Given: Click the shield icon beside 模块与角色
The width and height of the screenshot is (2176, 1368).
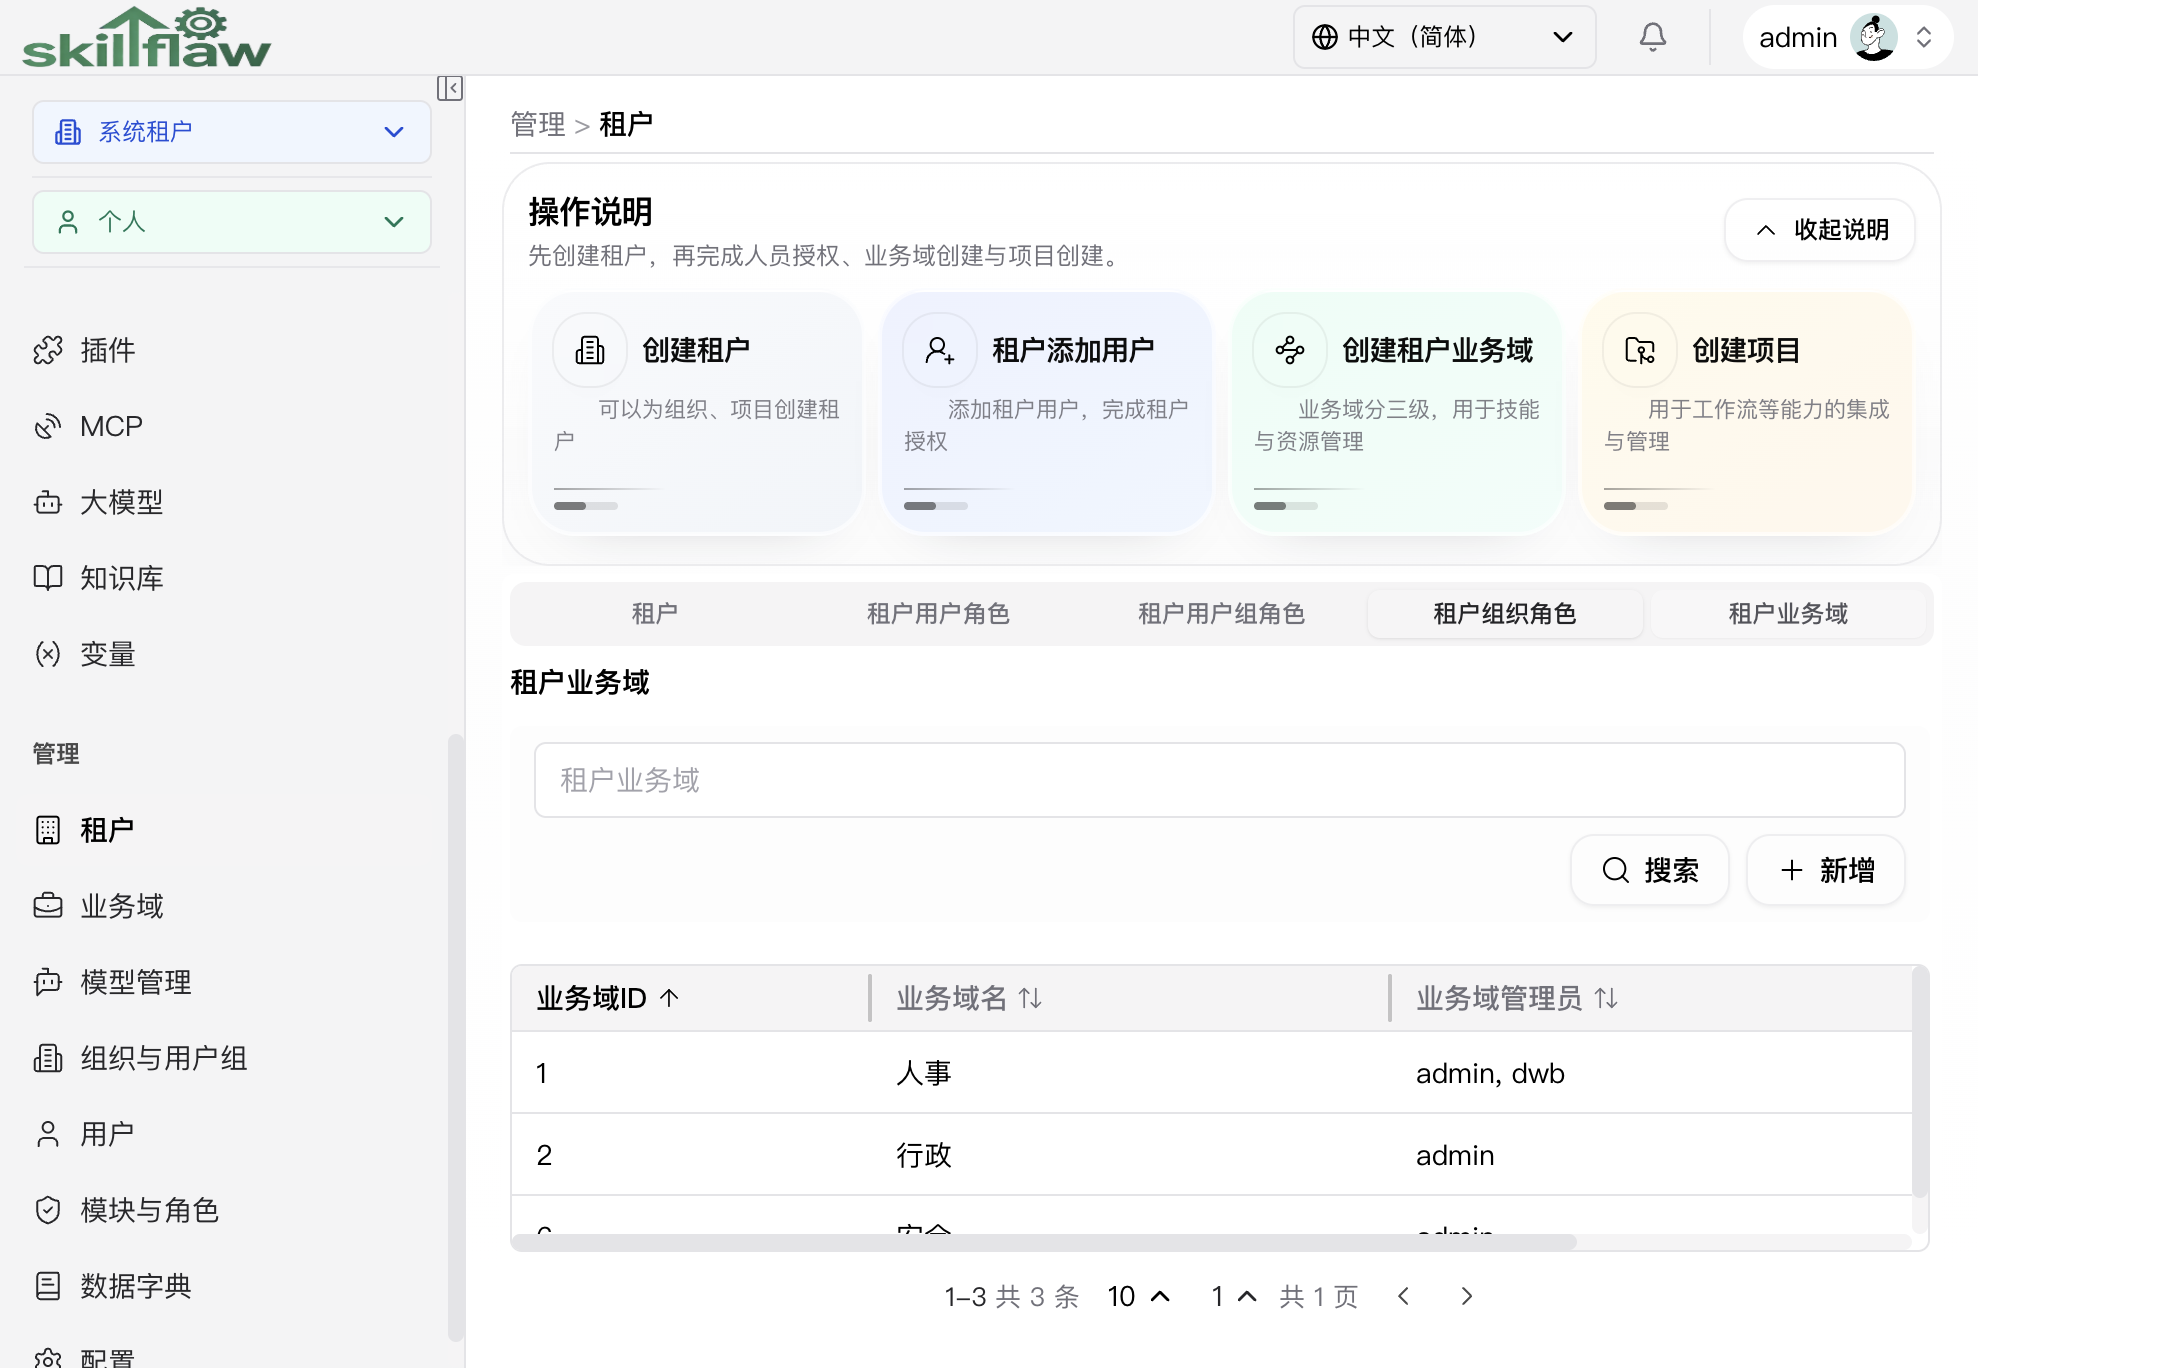Looking at the screenshot, I should click(x=48, y=1210).
